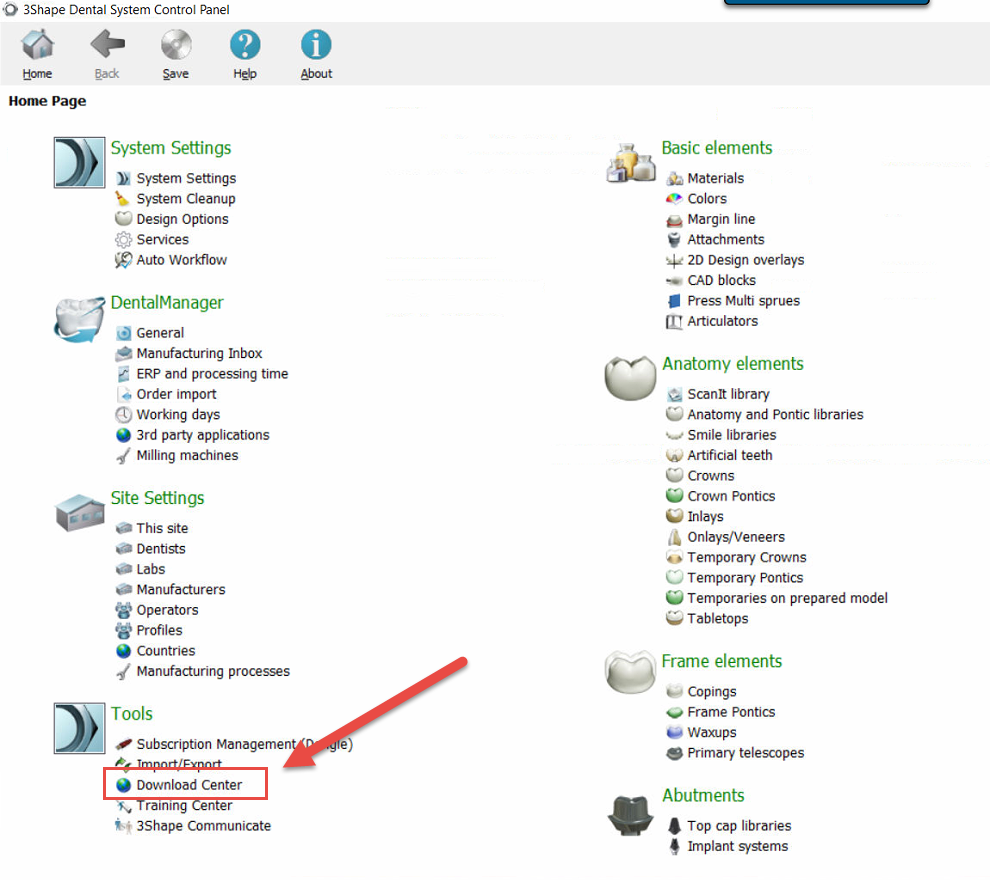Open Help from the toolbar
The height and width of the screenshot is (880, 990).
pyautogui.click(x=245, y=45)
